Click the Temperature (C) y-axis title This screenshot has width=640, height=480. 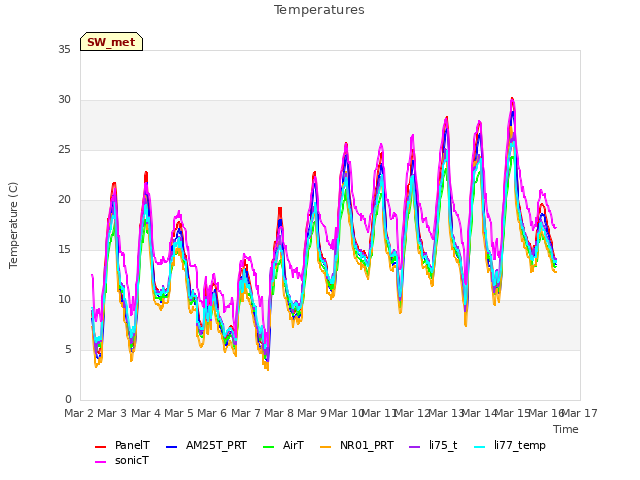pos(13,225)
